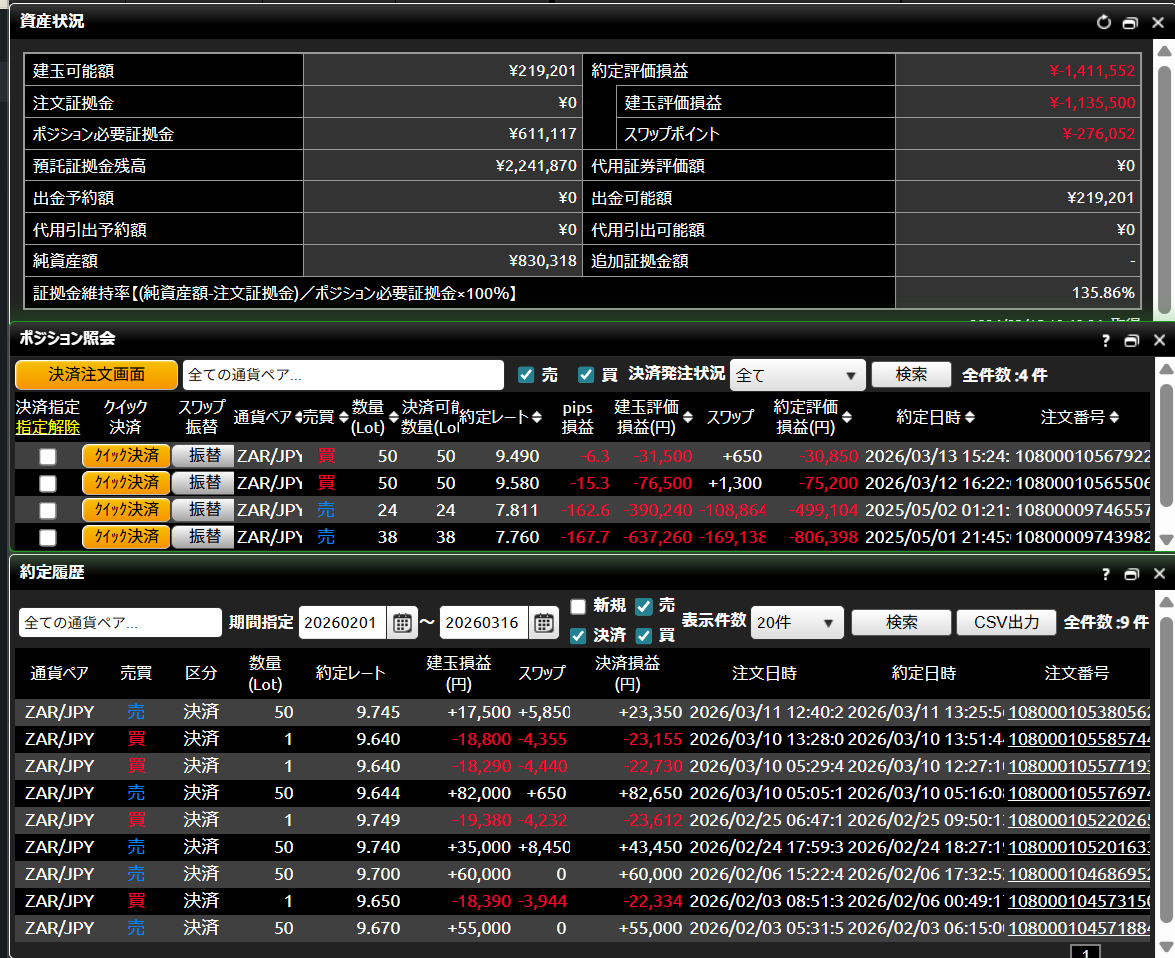Image resolution: width=1175 pixels, height=958 pixels.
Task: Open the 表示件数 dropdown set to 20件
Action: click(x=797, y=623)
